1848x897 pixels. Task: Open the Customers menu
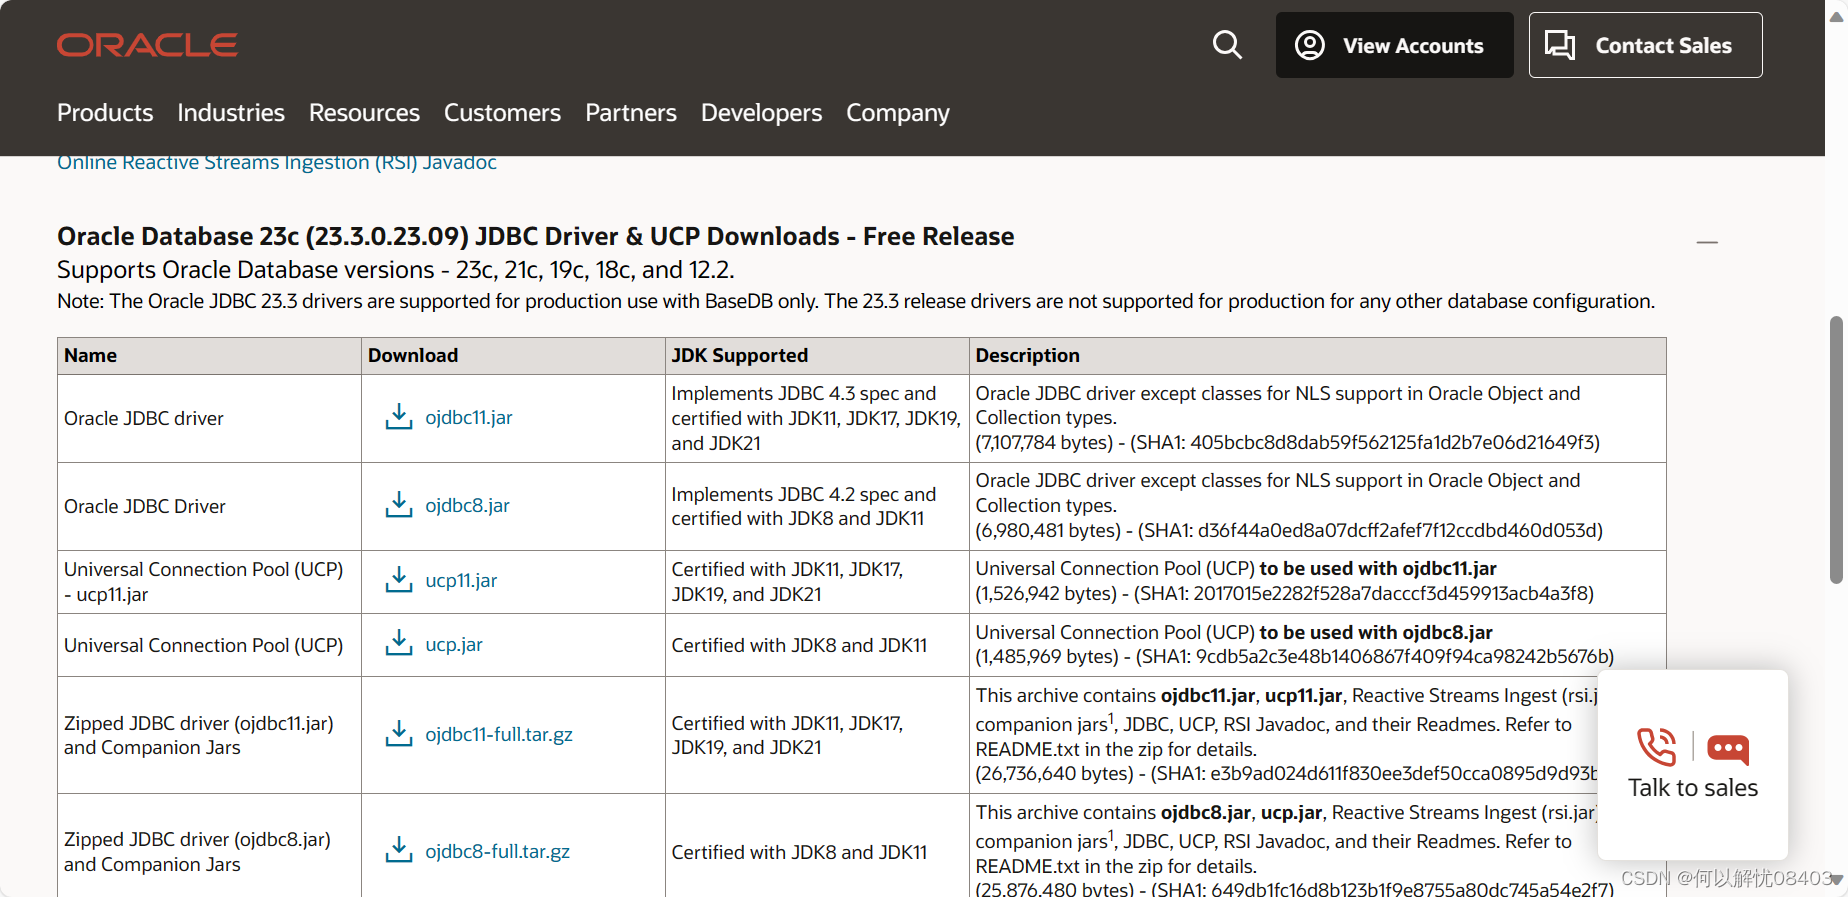(502, 113)
